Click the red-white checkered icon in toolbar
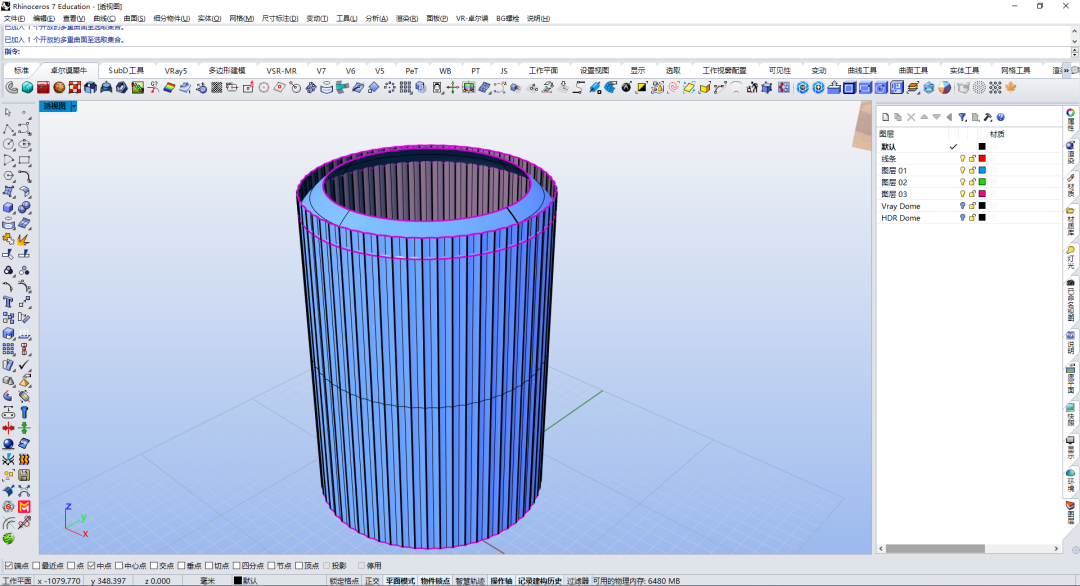 pyautogui.click(x=75, y=87)
